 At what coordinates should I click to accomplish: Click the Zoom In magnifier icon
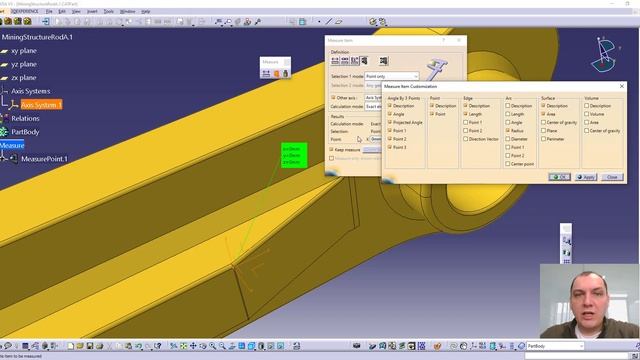213,346
